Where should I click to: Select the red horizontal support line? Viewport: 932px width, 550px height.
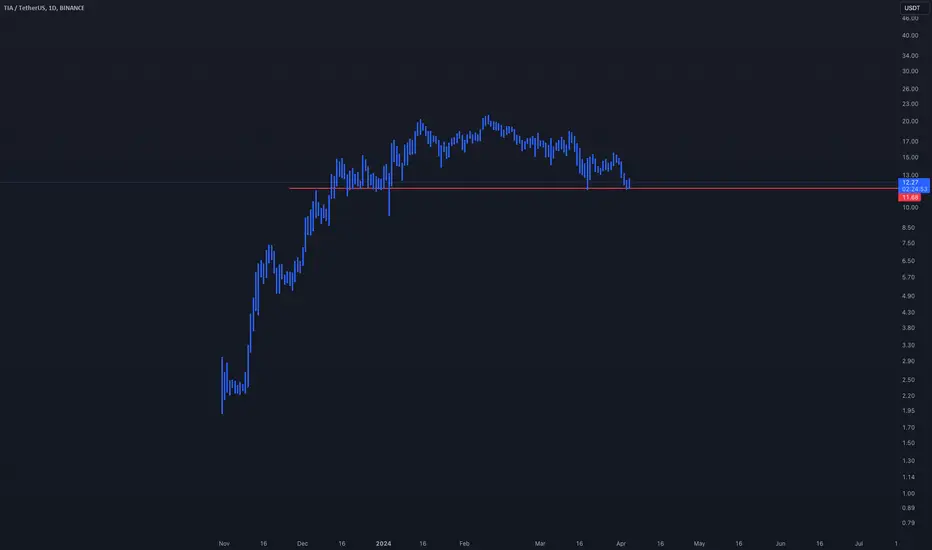click(x=593, y=188)
